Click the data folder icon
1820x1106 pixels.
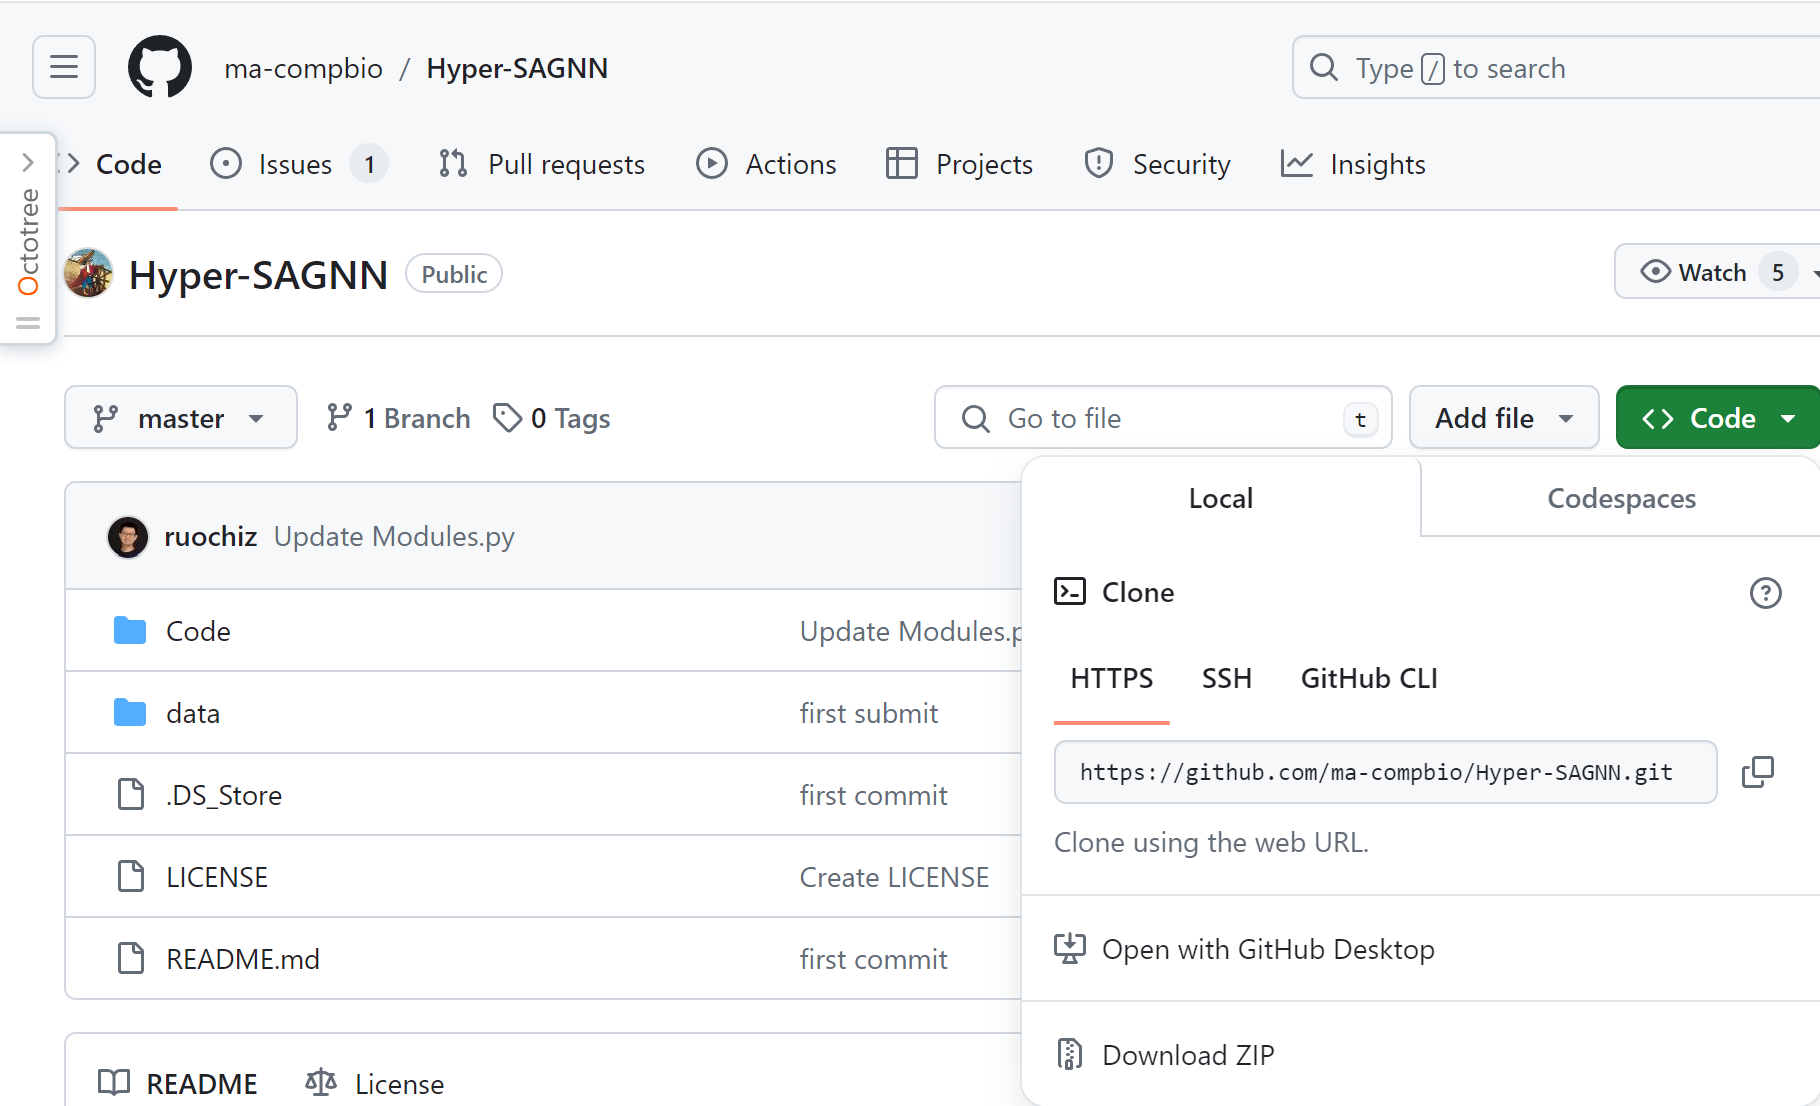pyautogui.click(x=130, y=713)
